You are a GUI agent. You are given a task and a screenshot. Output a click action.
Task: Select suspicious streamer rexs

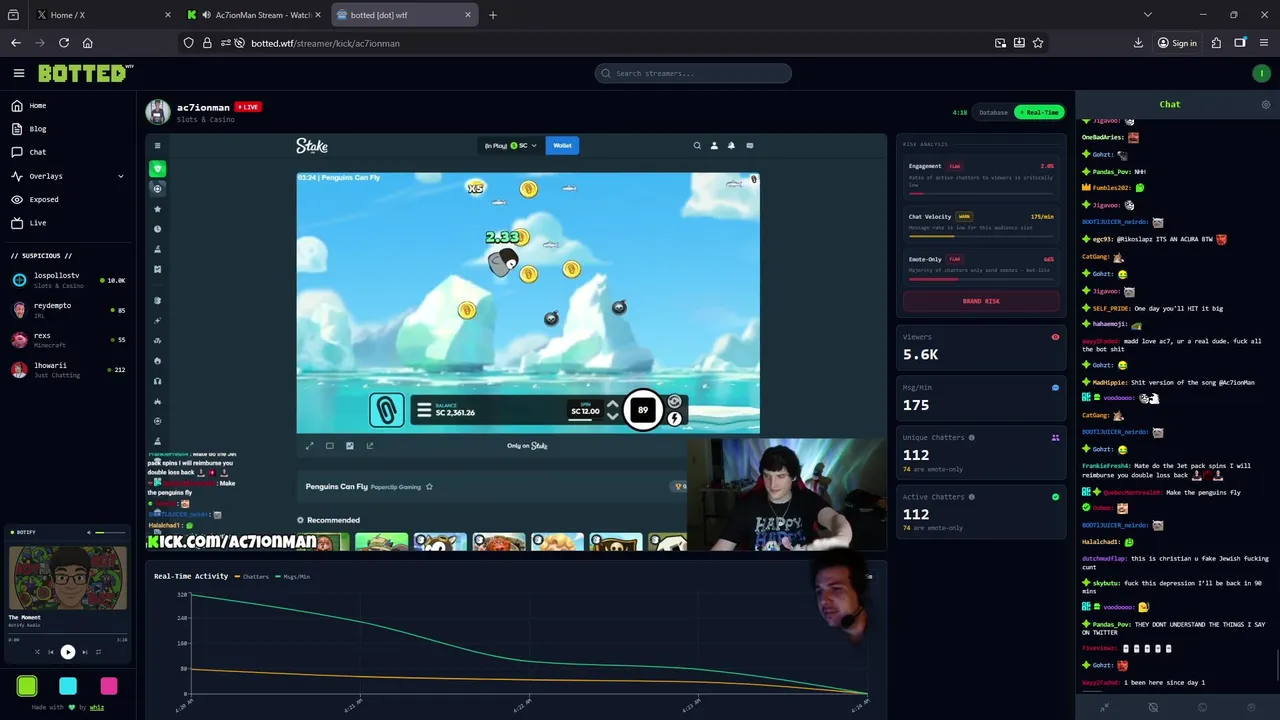(x=68, y=340)
